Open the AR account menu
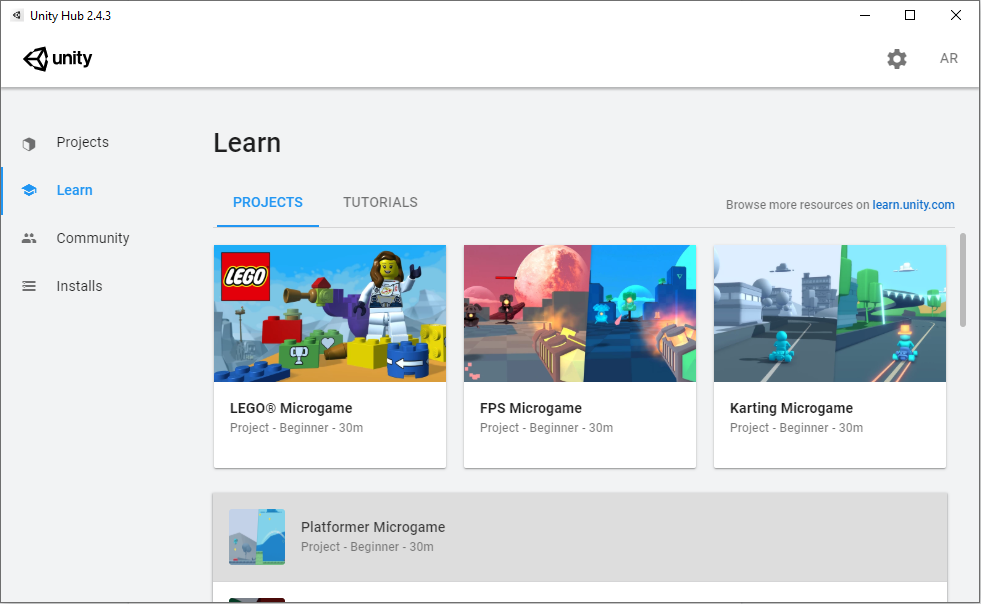Image resolution: width=981 pixels, height=604 pixels. tap(948, 58)
